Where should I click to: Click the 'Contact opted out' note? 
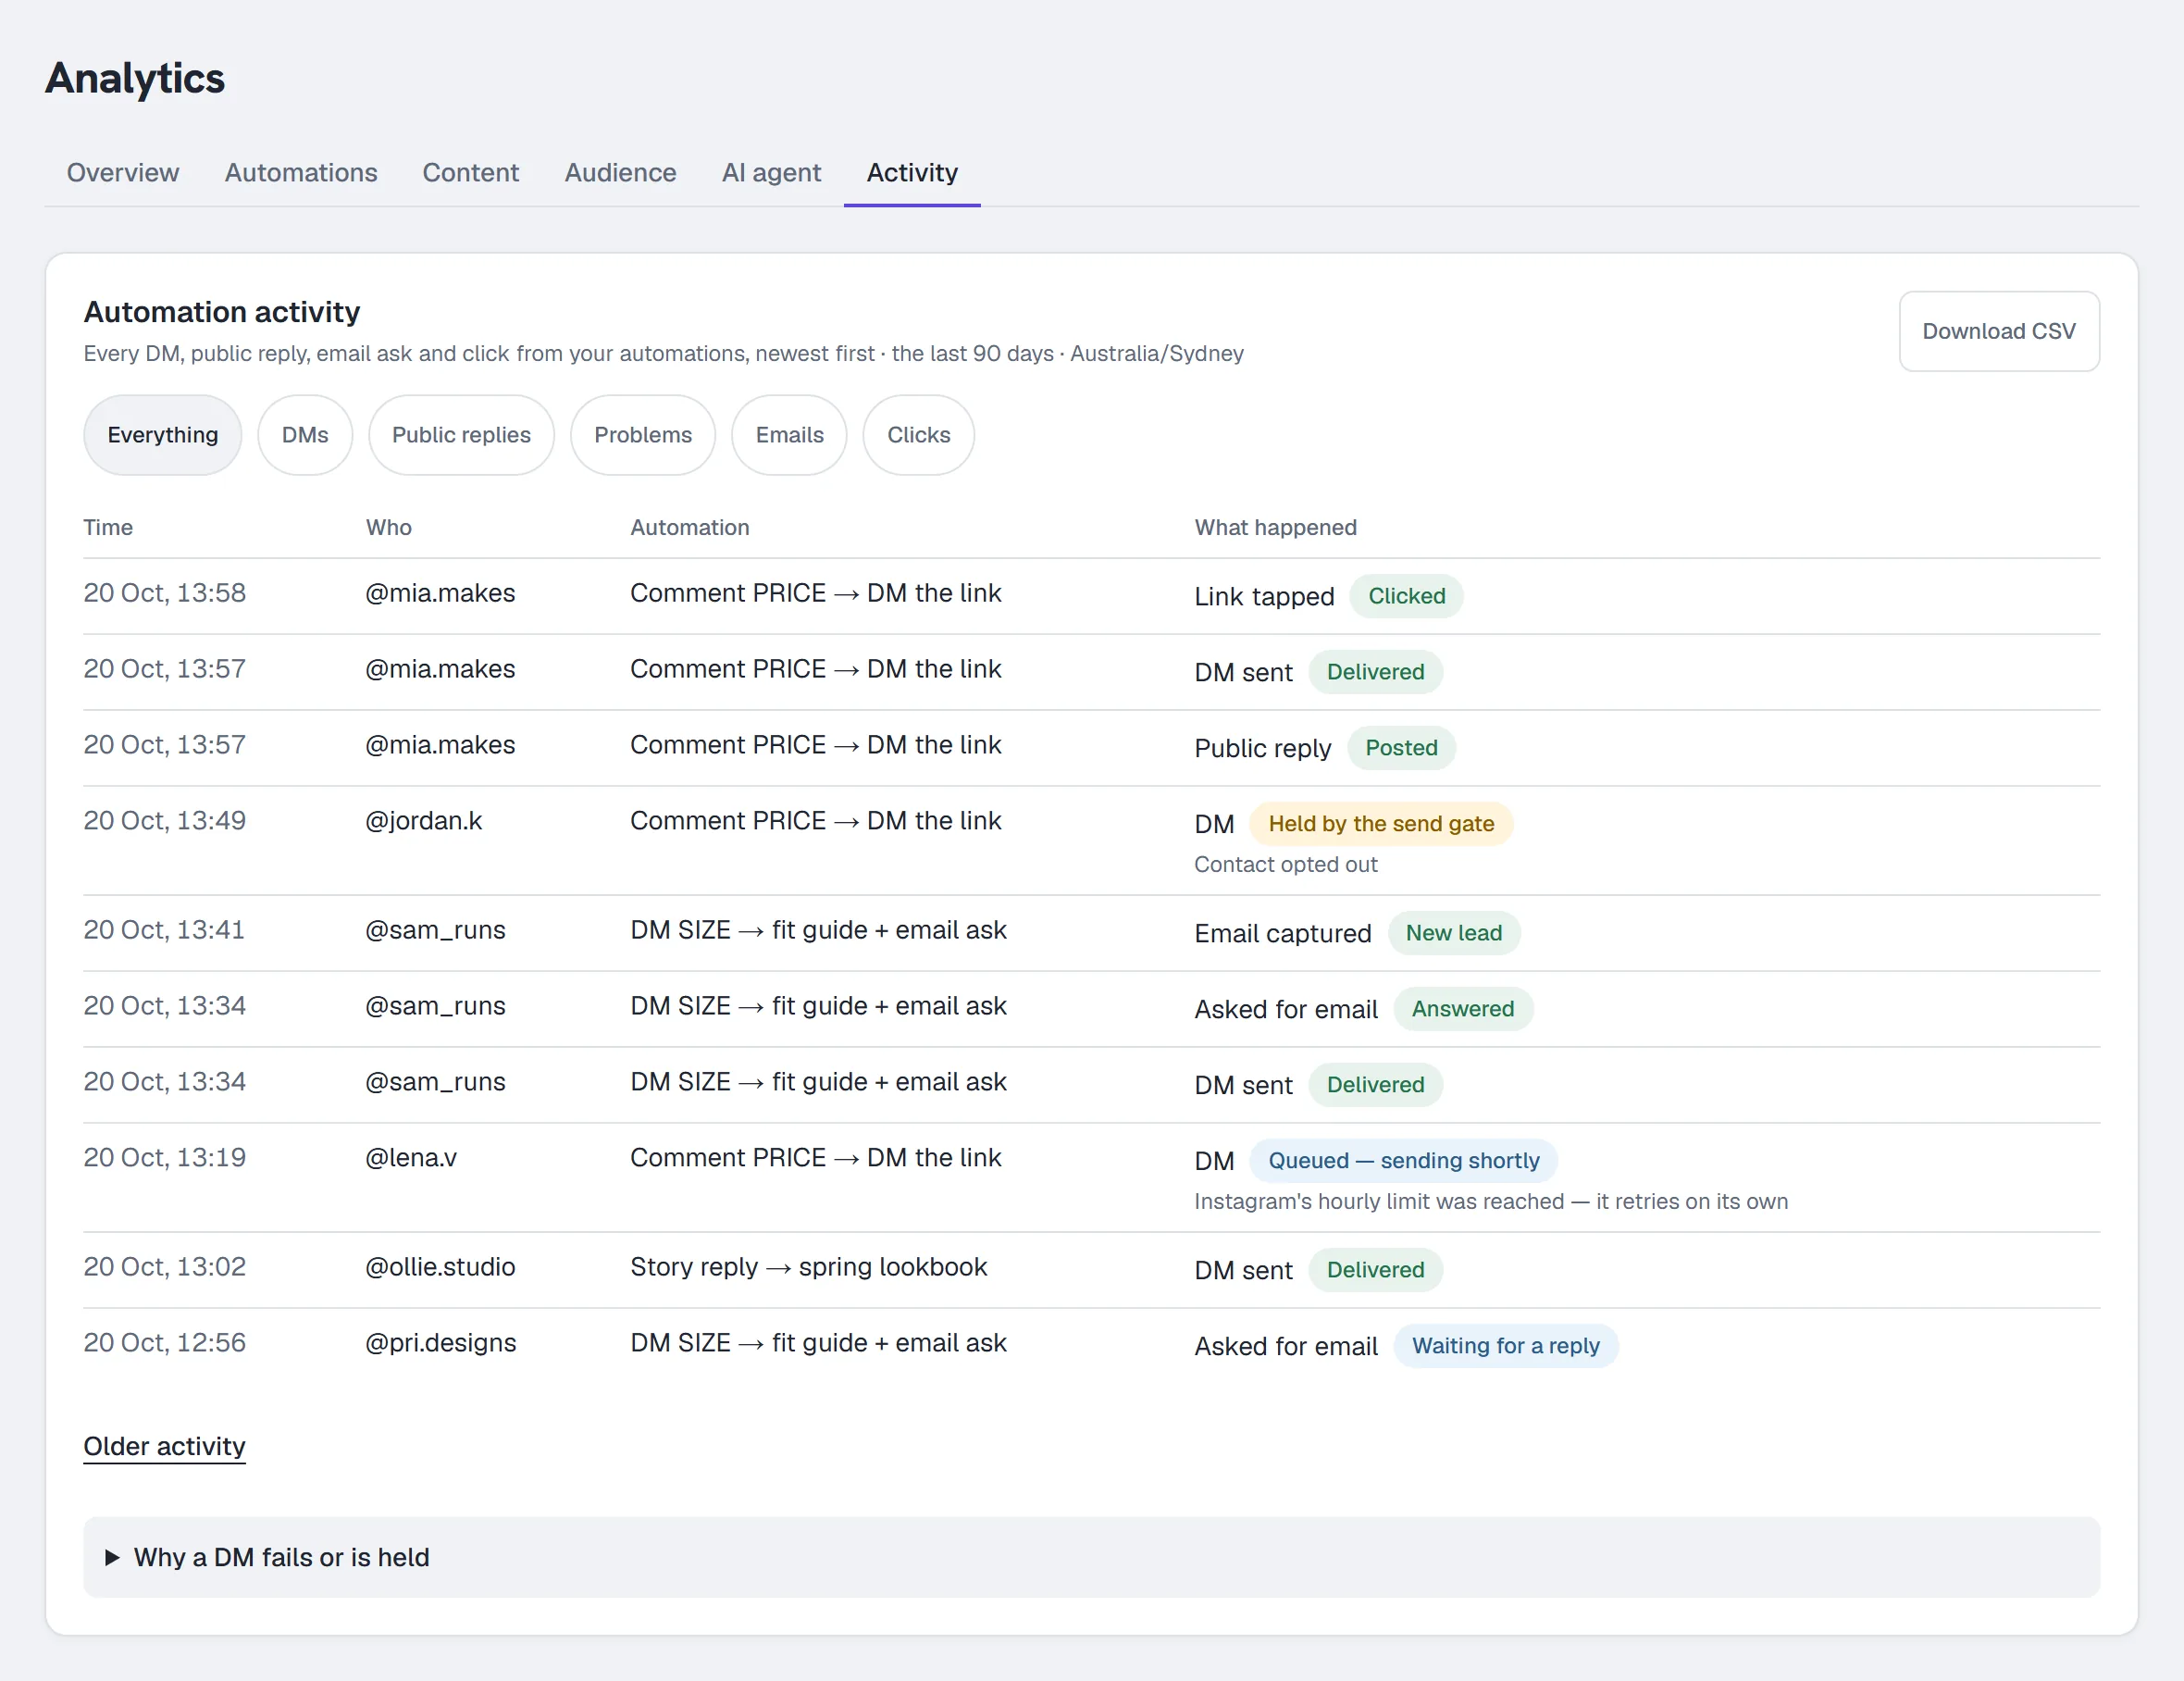point(1285,865)
